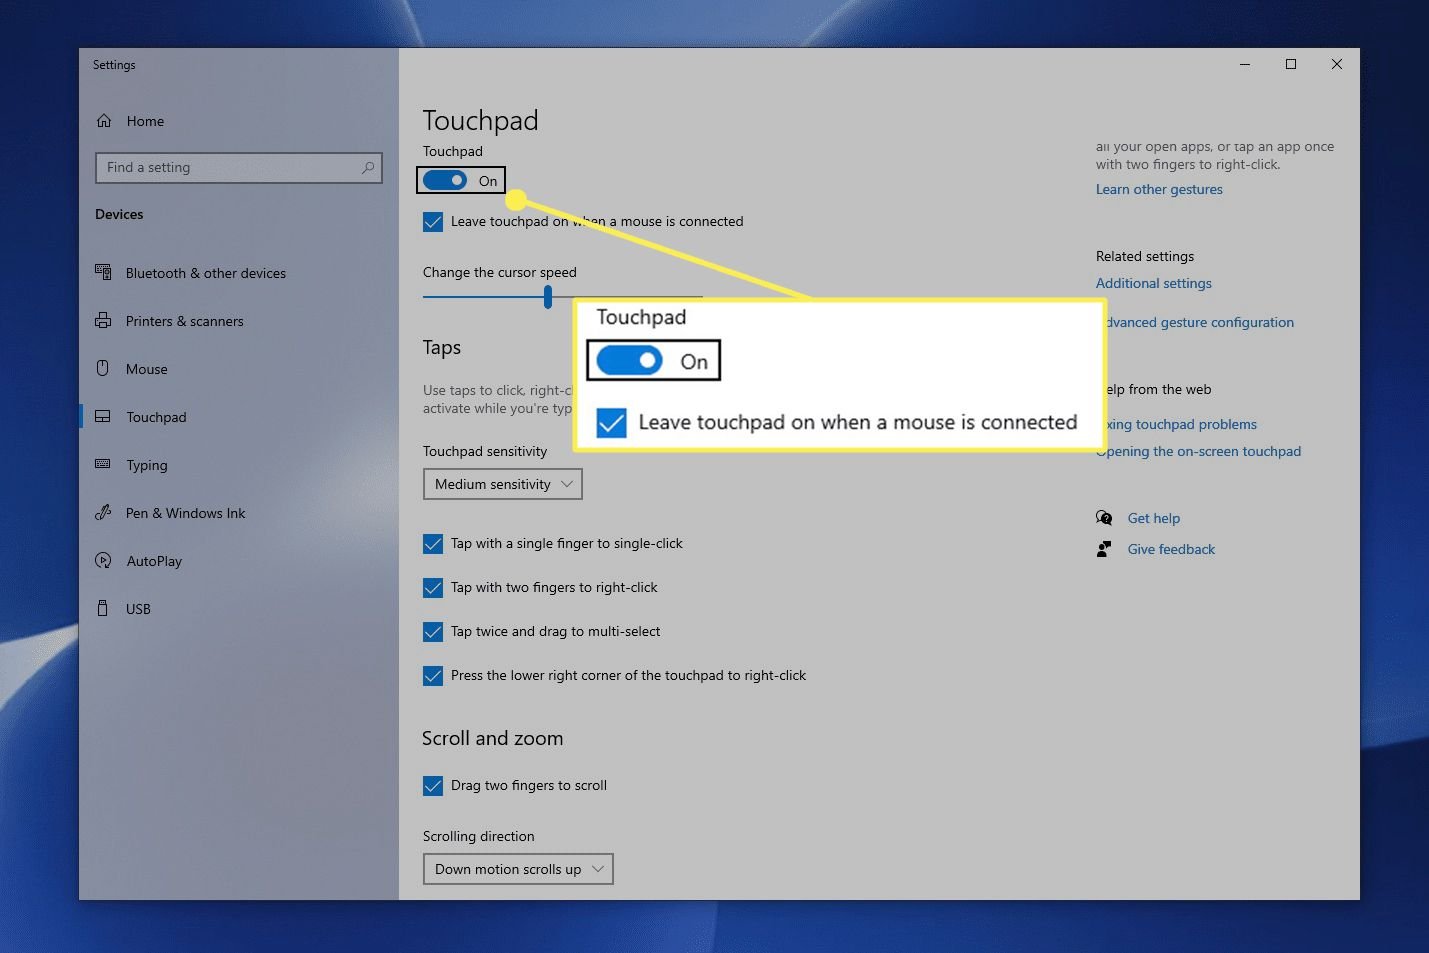Disable Tap twice and drag to multi-select
Viewport: 1429px width, 953px height.
433,632
